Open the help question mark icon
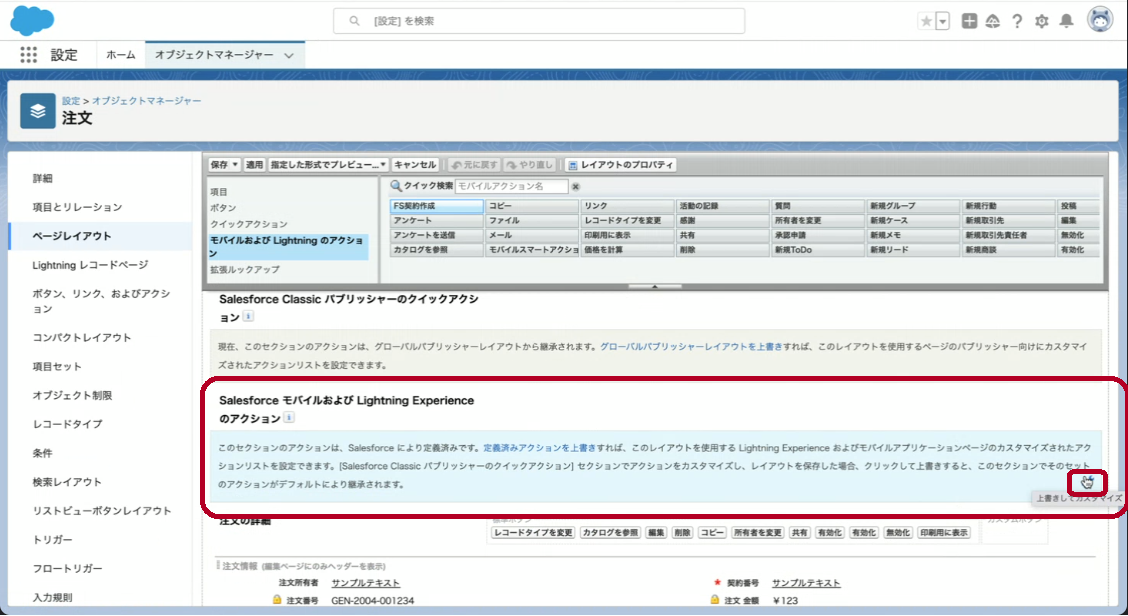Image resolution: width=1128 pixels, height=616 pixels. 1016,21
